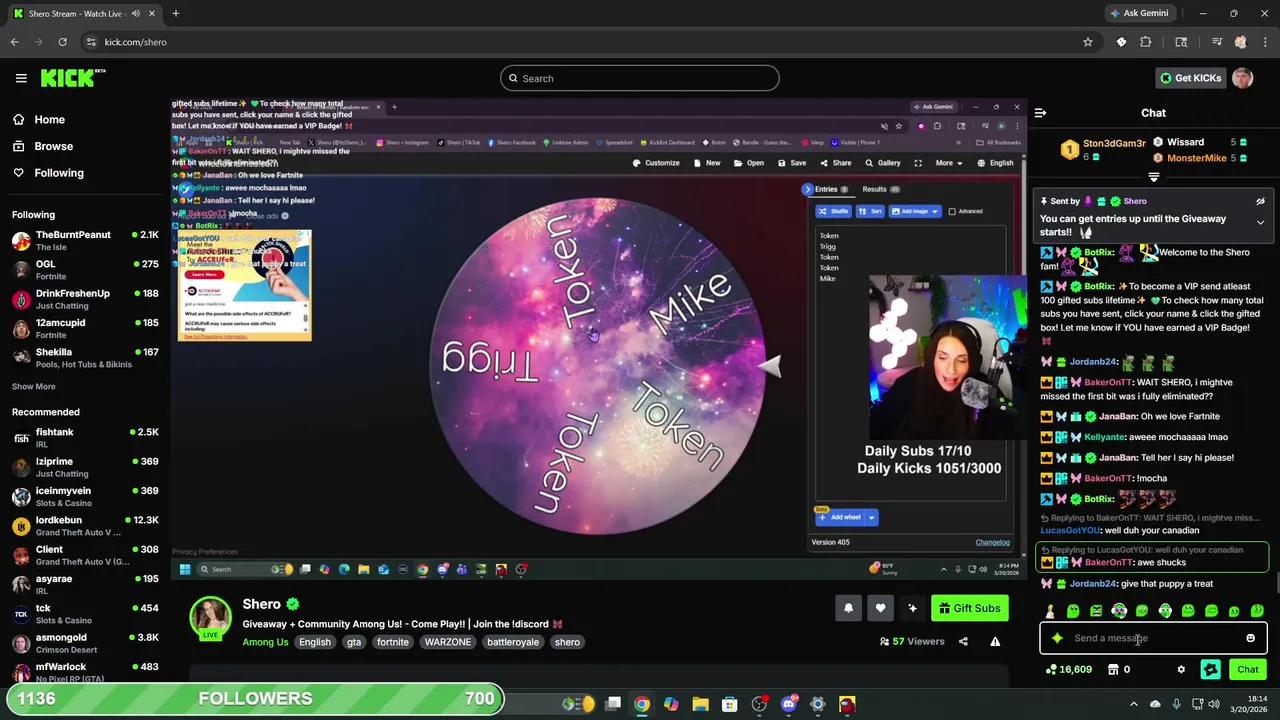
Task: Click the sparkle button beside Gift Subs
Action: [912, 608]
